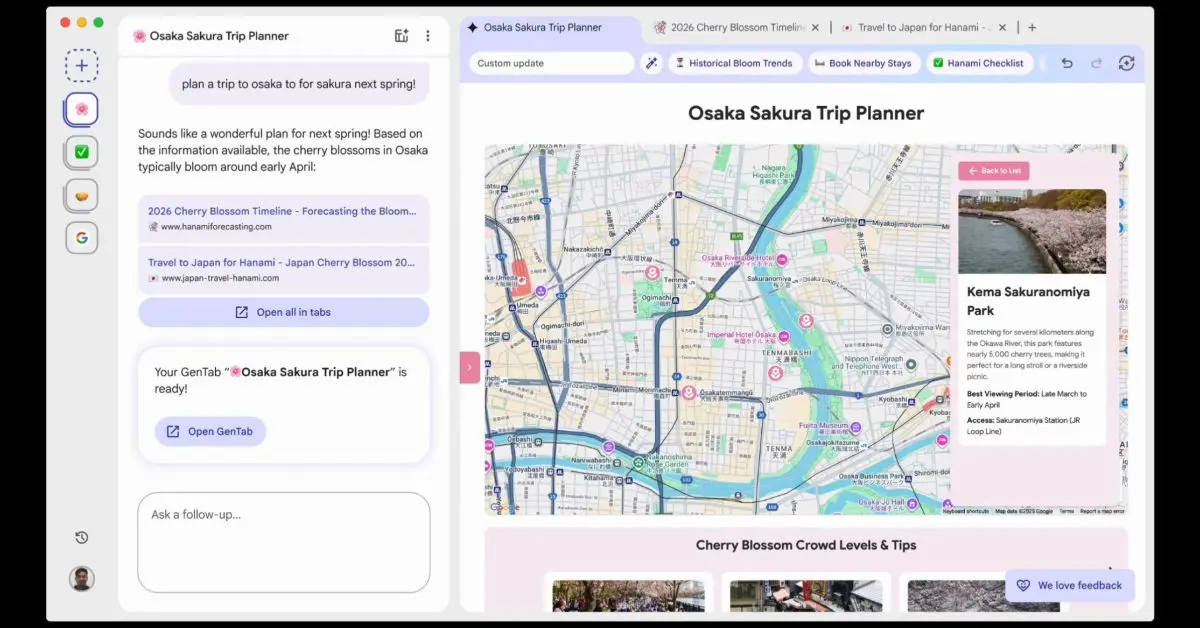Click the magic wand icon beside Custom update
This screenshot has height=628, width=1200.
click(x=651, y=63)
